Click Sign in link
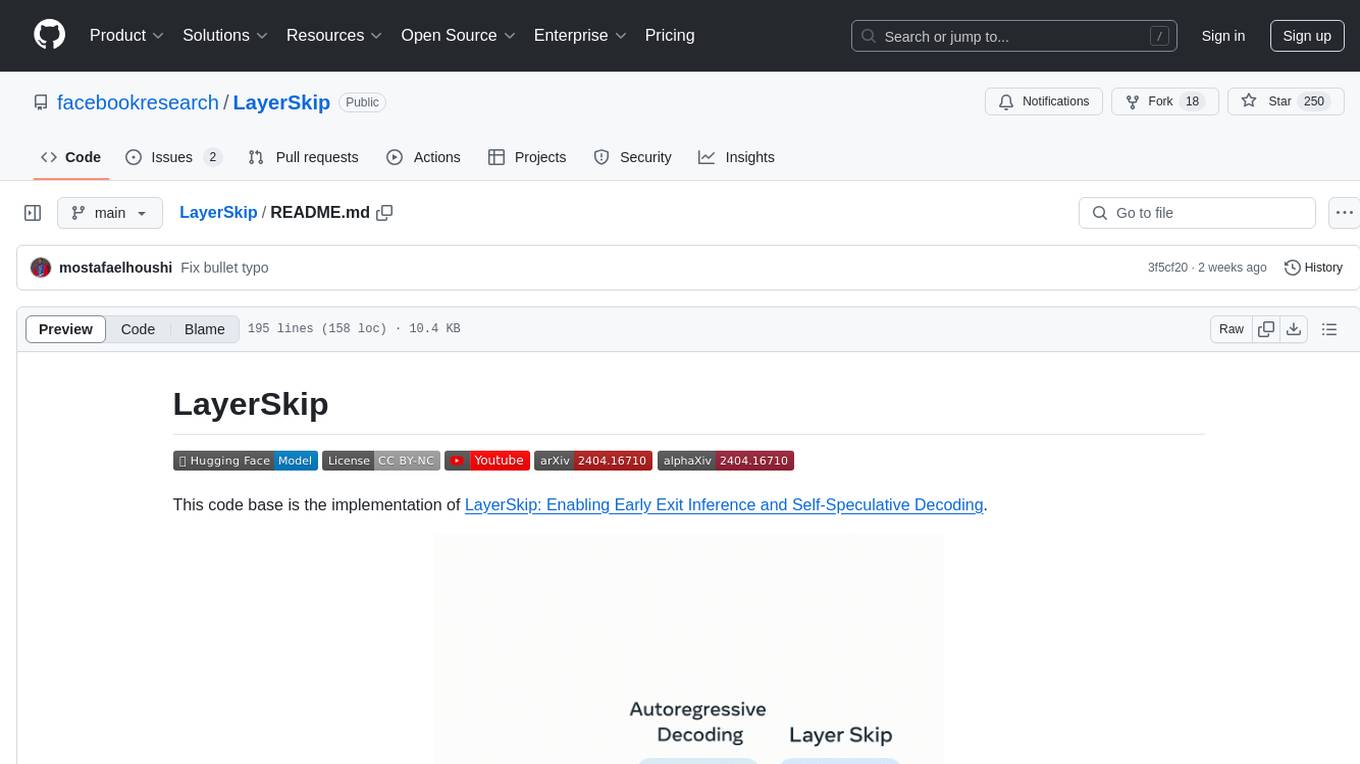 point(1223,36)
